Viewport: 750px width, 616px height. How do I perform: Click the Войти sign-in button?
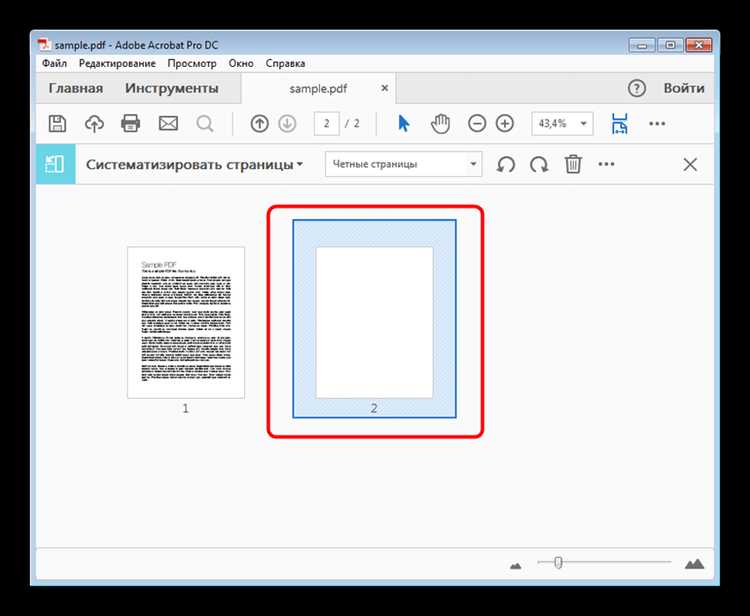[x=684, y=88]
